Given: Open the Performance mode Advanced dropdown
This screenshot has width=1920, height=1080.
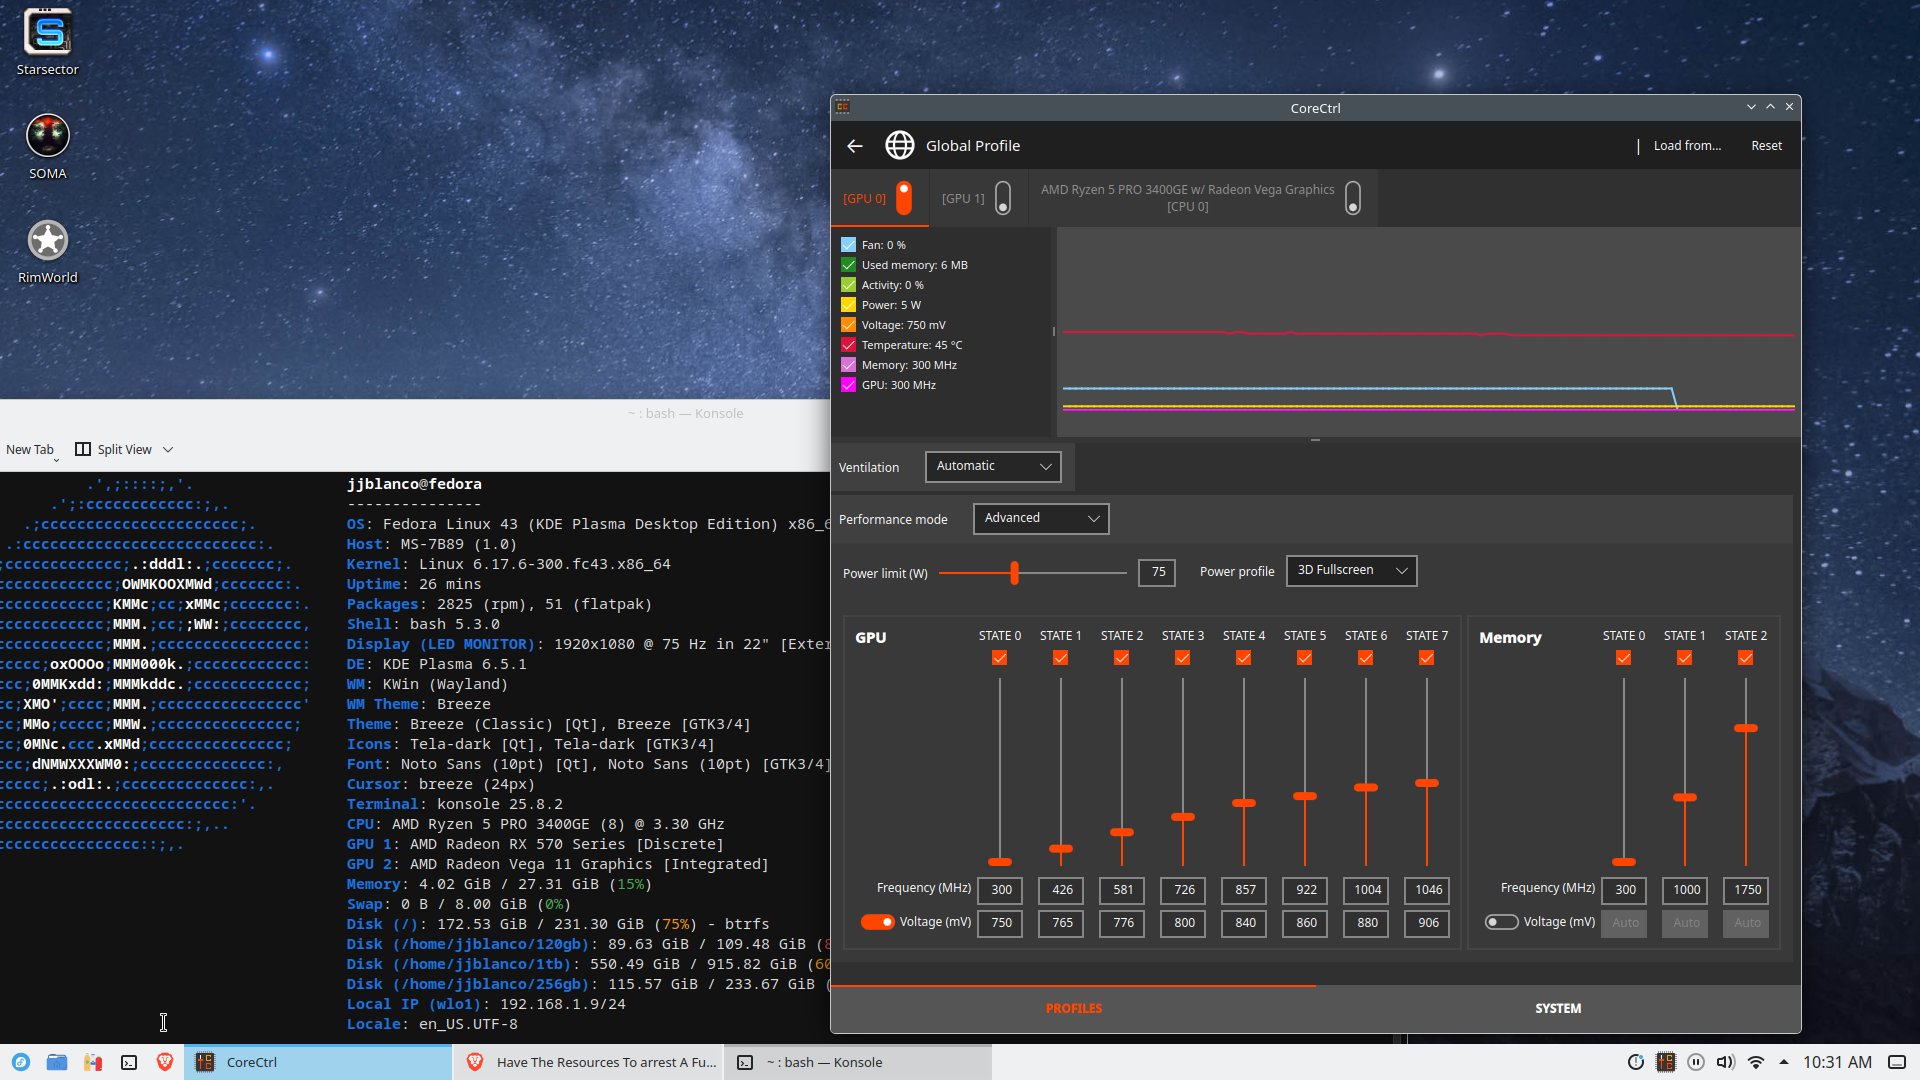Looking at the screenshot, I should coord(1040,519).
